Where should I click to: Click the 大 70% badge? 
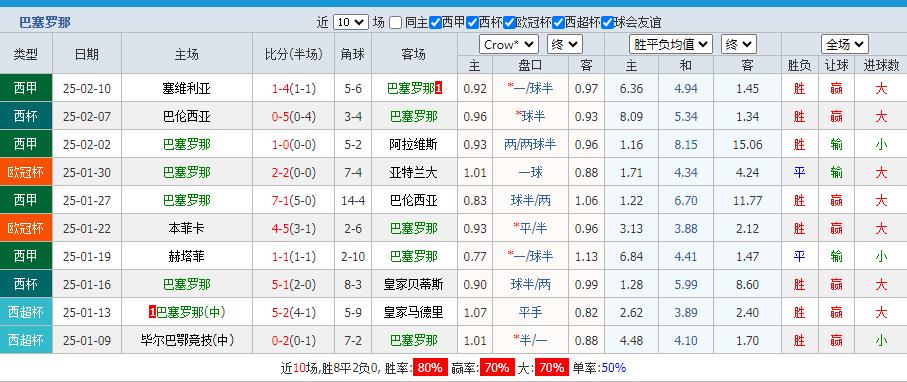pyautogui.click(x=552, y=368)
